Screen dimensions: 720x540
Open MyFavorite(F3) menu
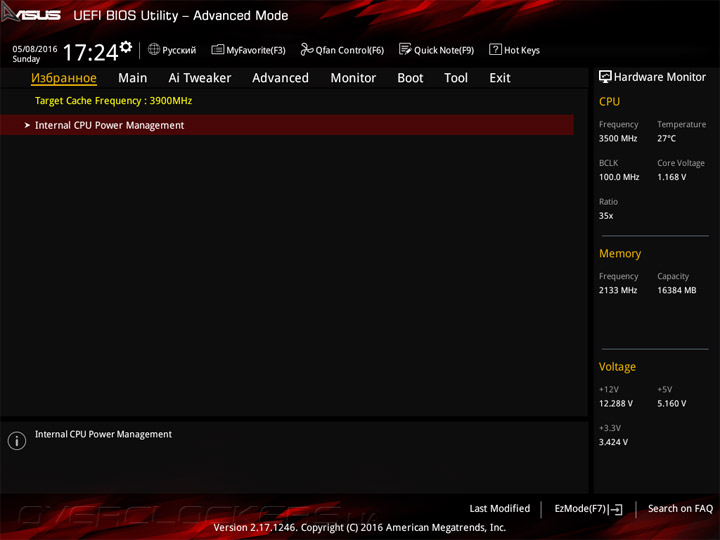point(248,50)
